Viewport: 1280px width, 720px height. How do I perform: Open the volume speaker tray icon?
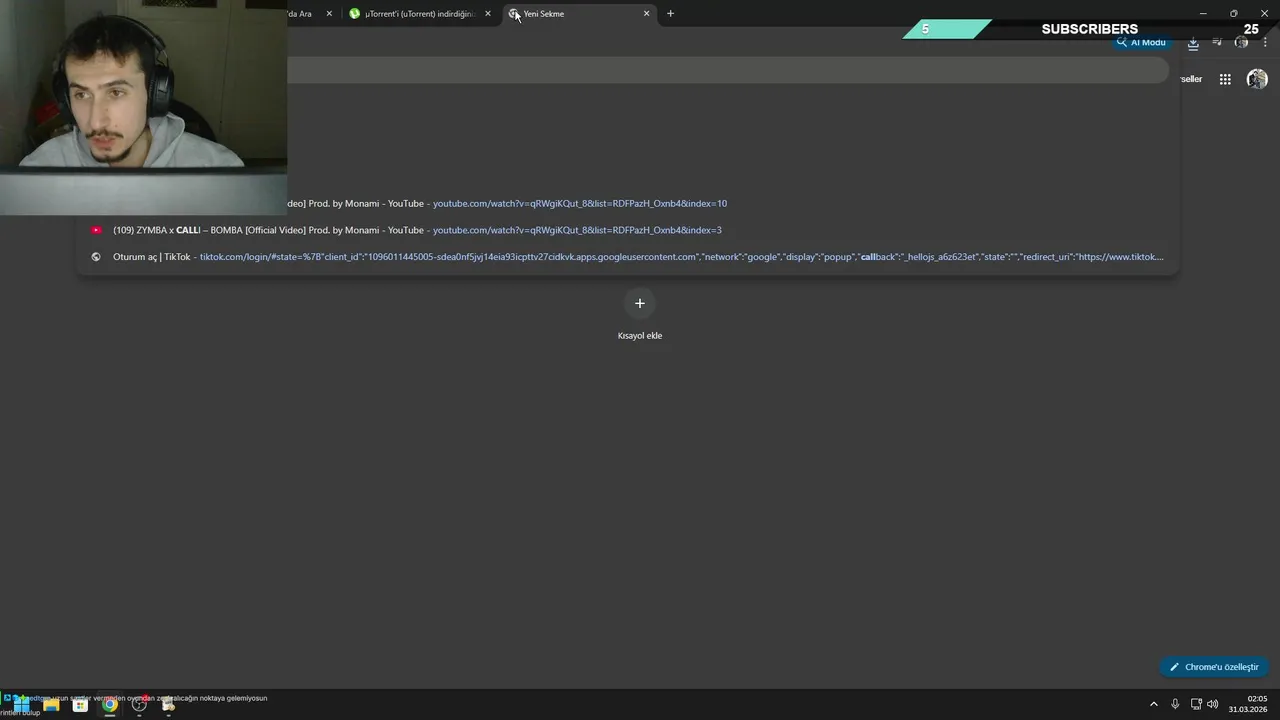[1213, 705]
